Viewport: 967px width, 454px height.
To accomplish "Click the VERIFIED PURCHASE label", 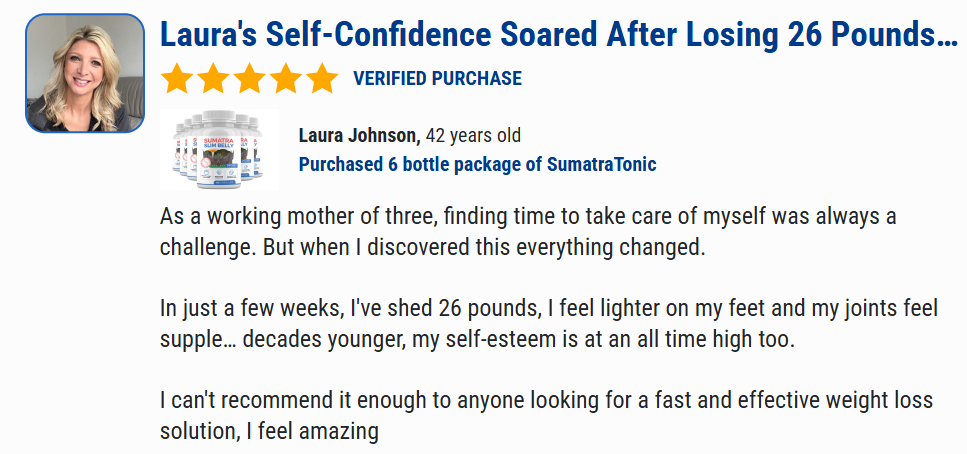I will (437, 79).
